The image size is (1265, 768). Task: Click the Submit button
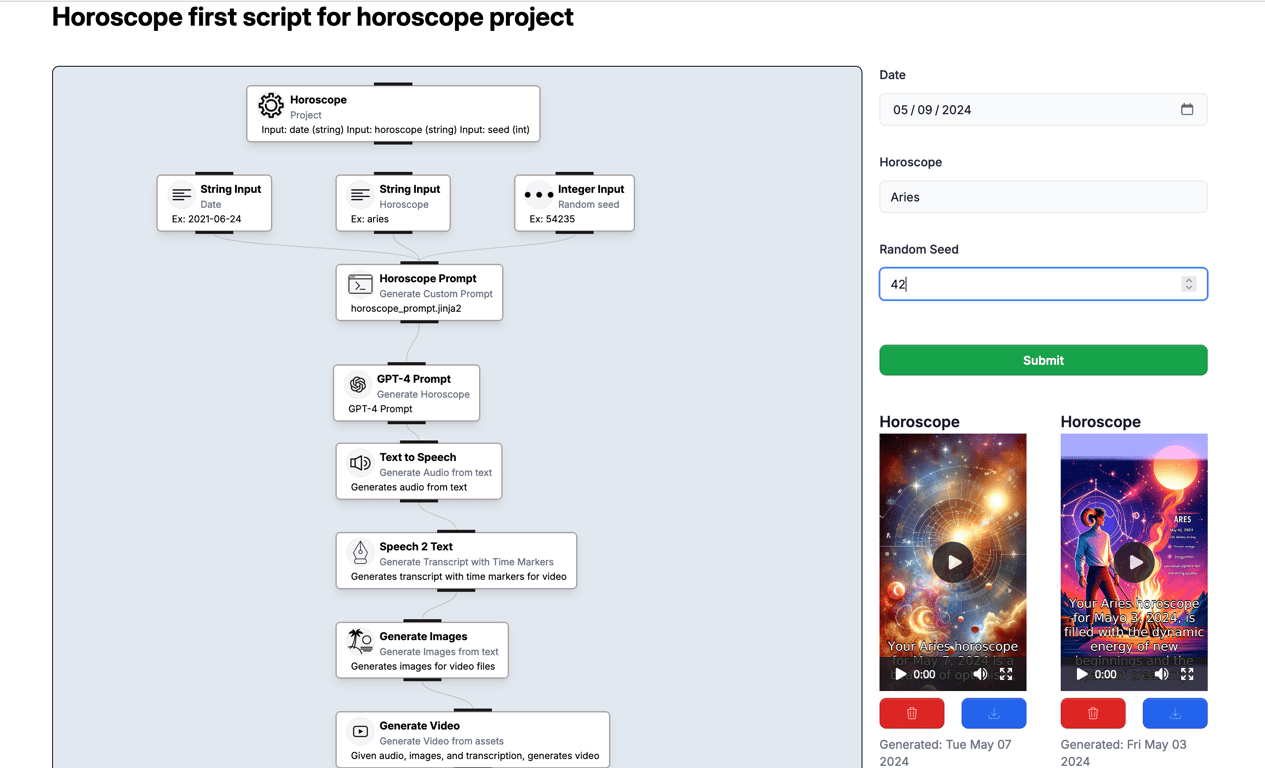coord(1043,360)
